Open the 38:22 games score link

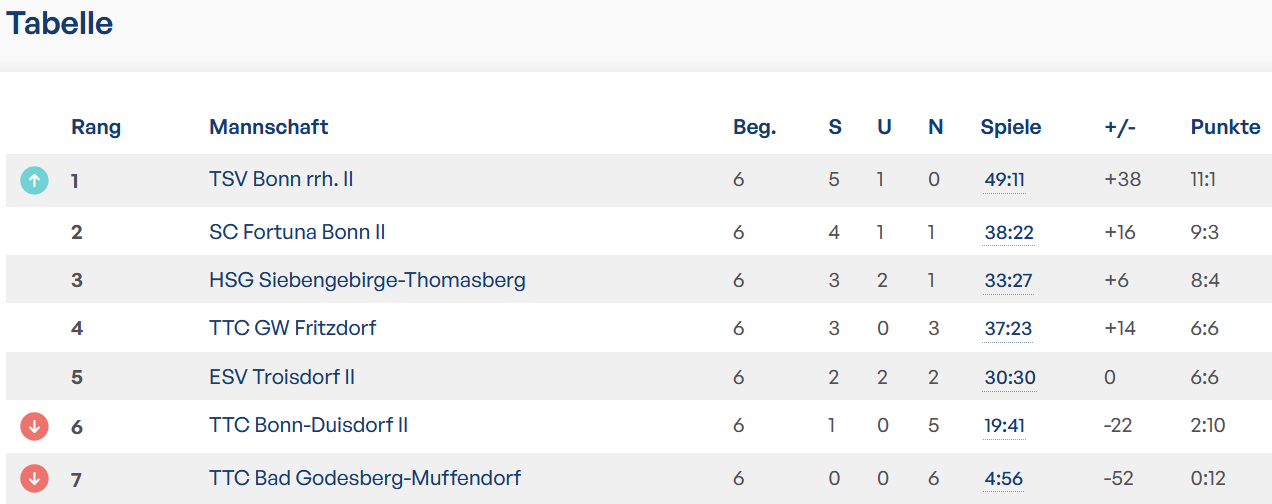pos(1008,233)
